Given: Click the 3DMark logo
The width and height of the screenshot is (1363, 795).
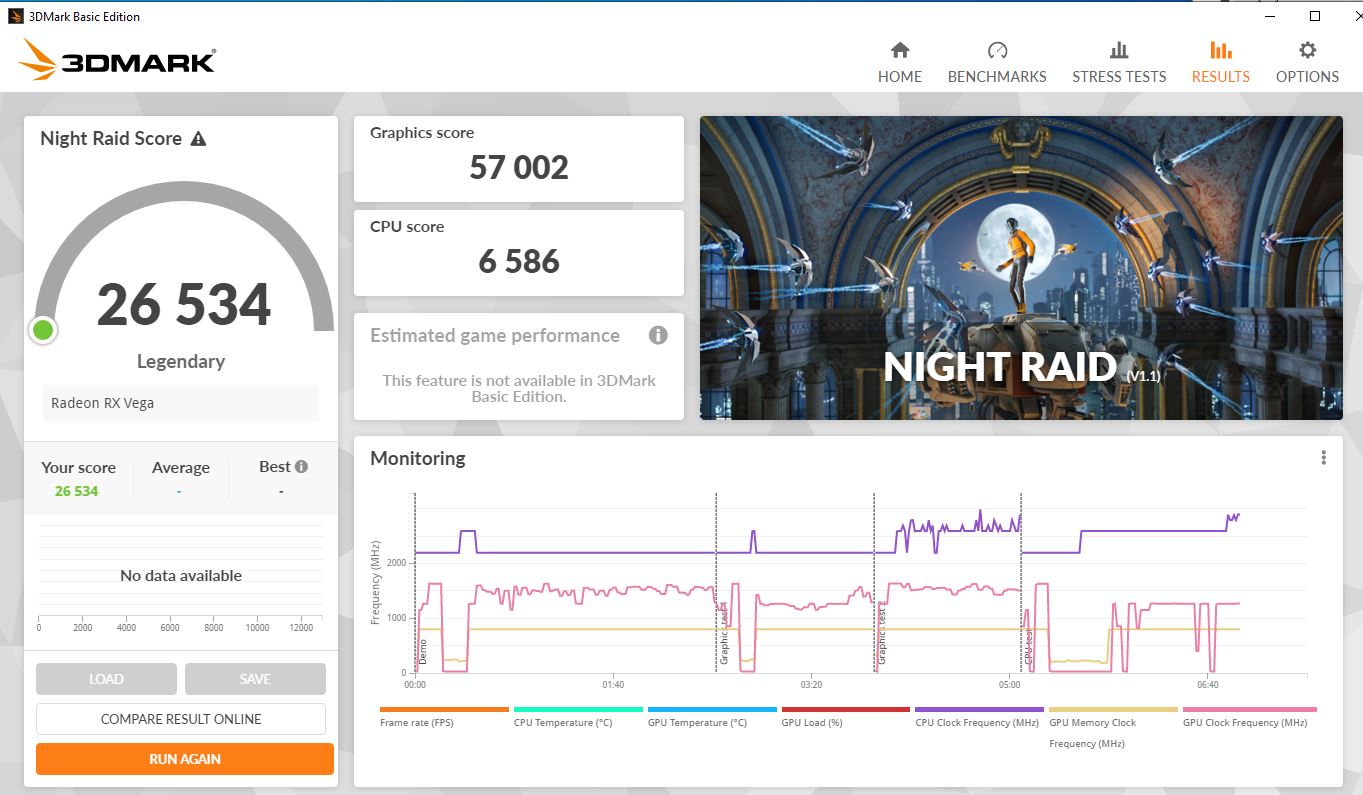Looking at the screenshot, I should pos(117,61).
